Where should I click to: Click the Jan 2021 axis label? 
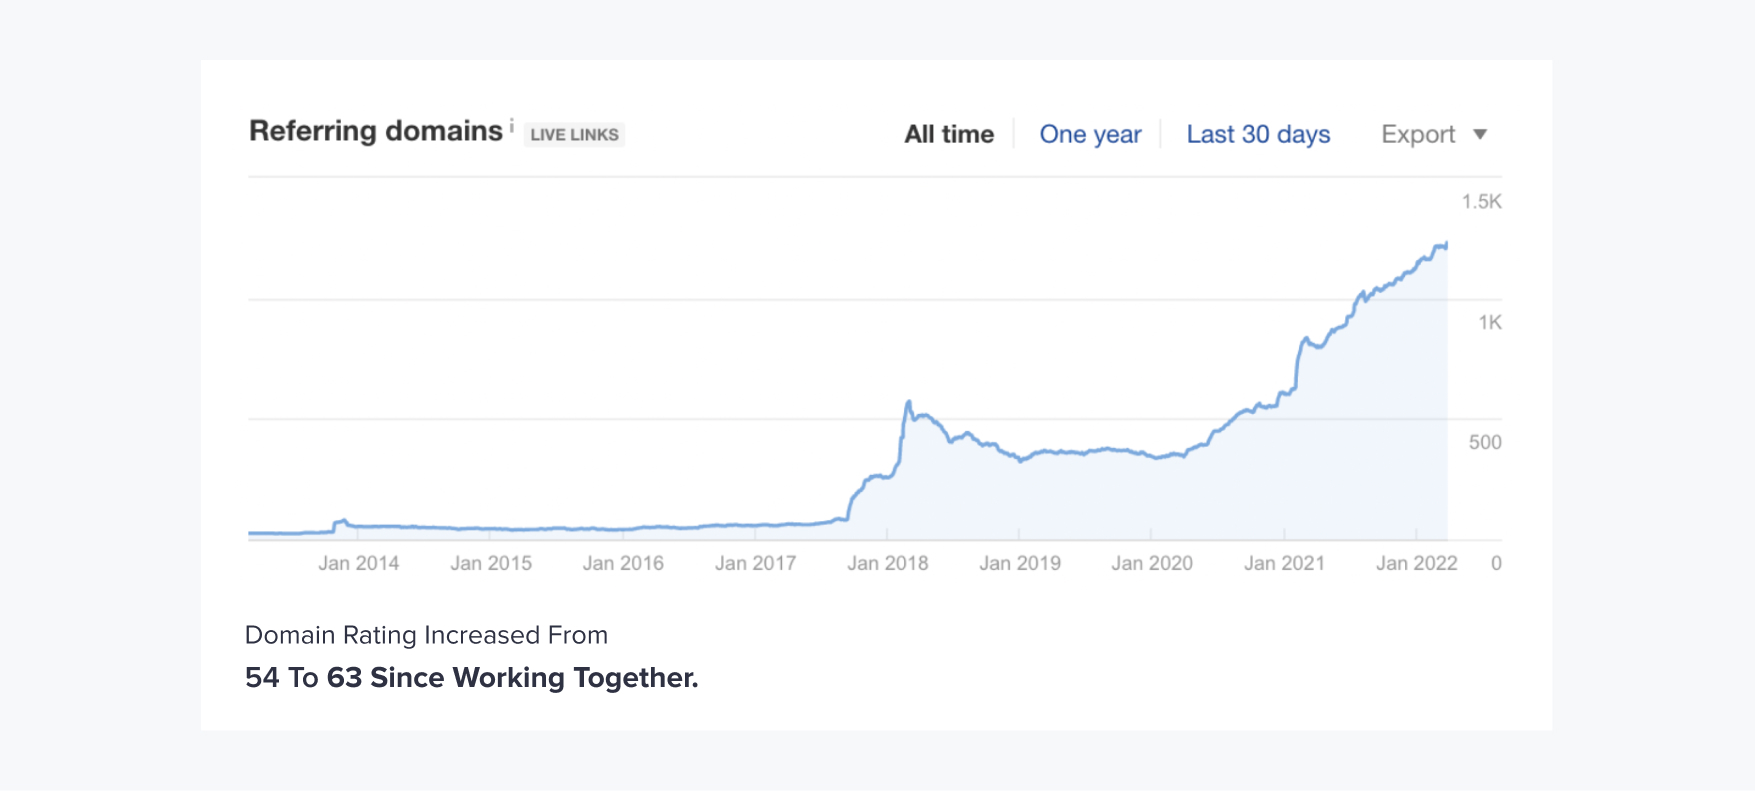click(1284, 563)
